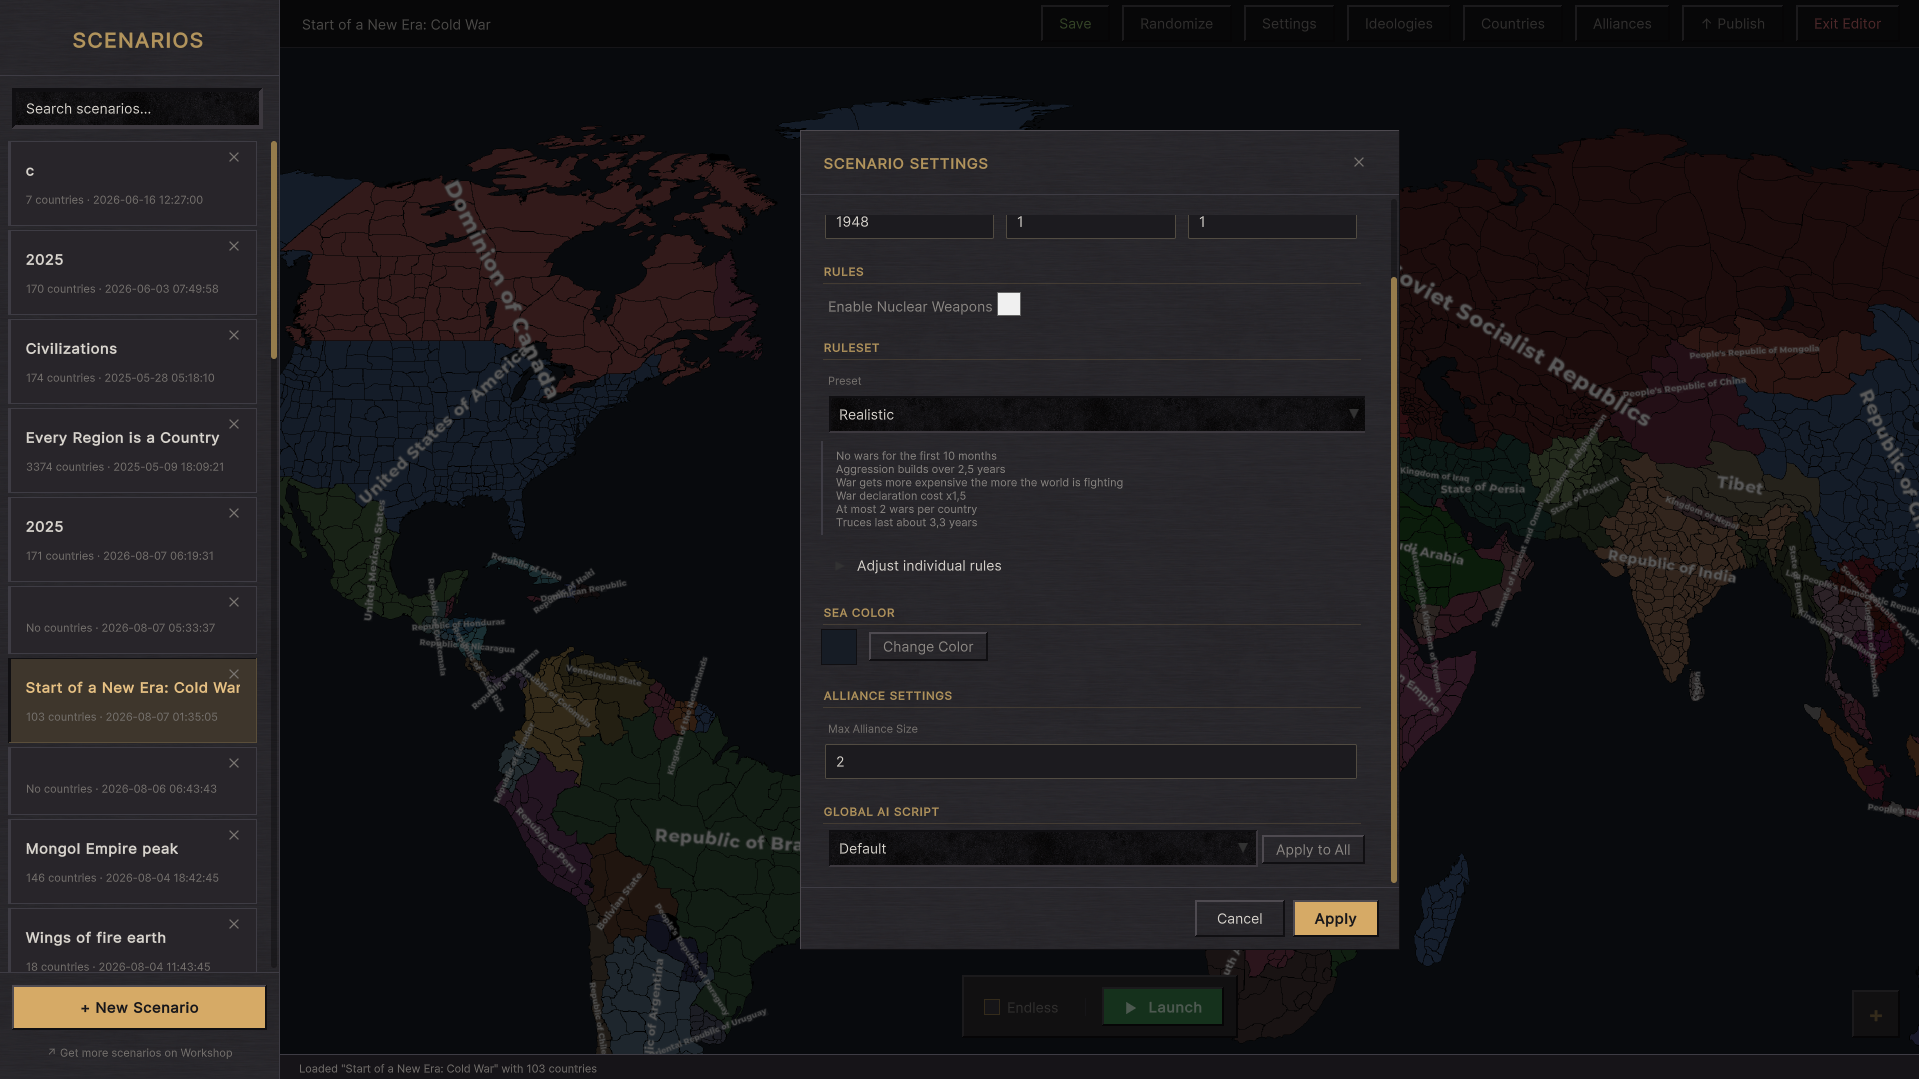Screen dimensions: 1919x1079
Task: Cancel the scenario settings changes
Action: pos(1239,919)
